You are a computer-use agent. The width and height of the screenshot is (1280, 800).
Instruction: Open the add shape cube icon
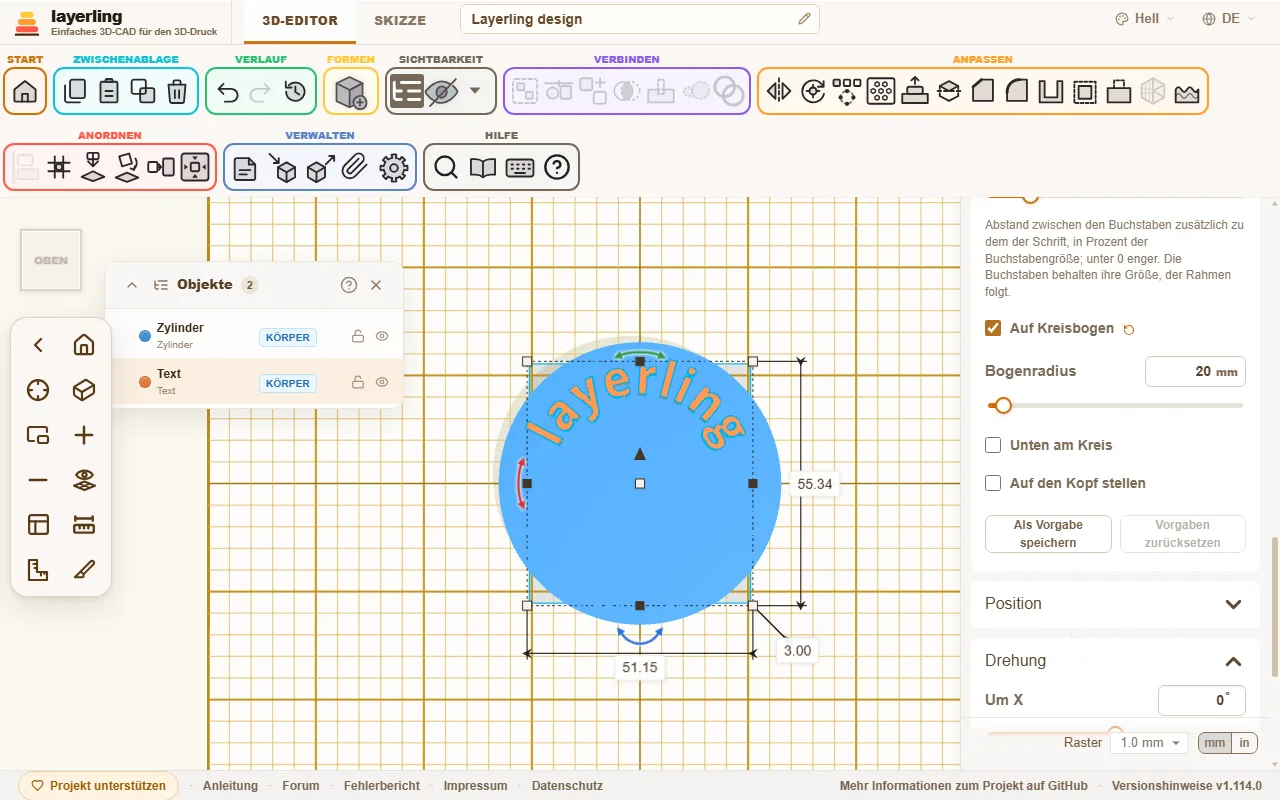pos(351,92)
